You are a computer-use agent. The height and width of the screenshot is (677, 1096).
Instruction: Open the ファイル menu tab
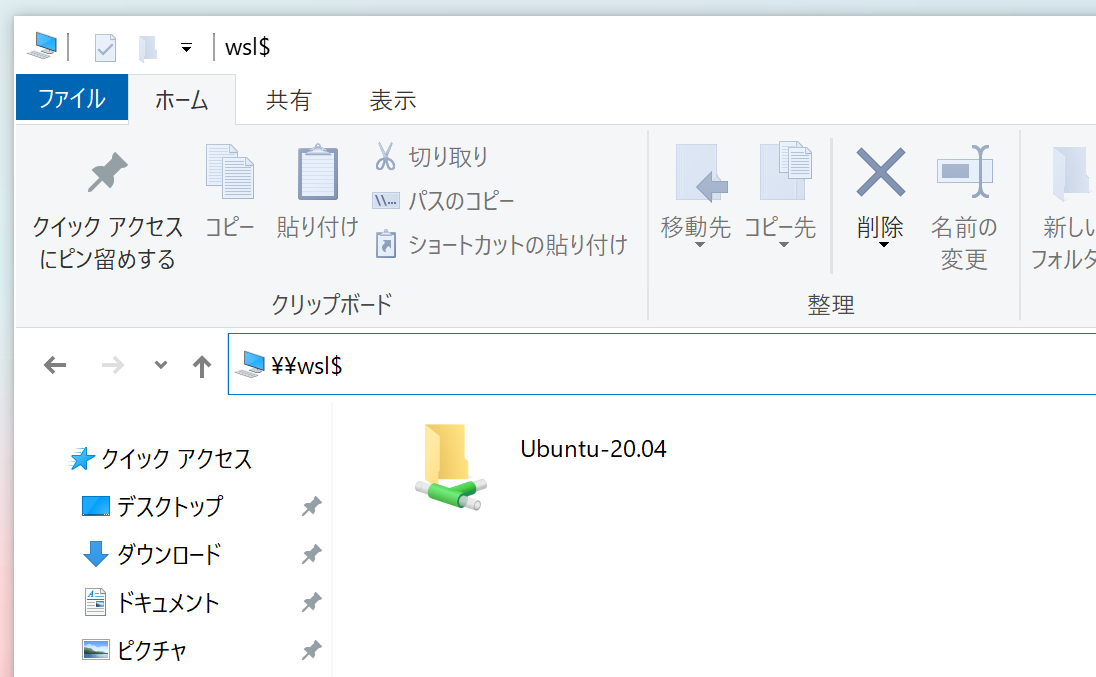coord(72,99)
